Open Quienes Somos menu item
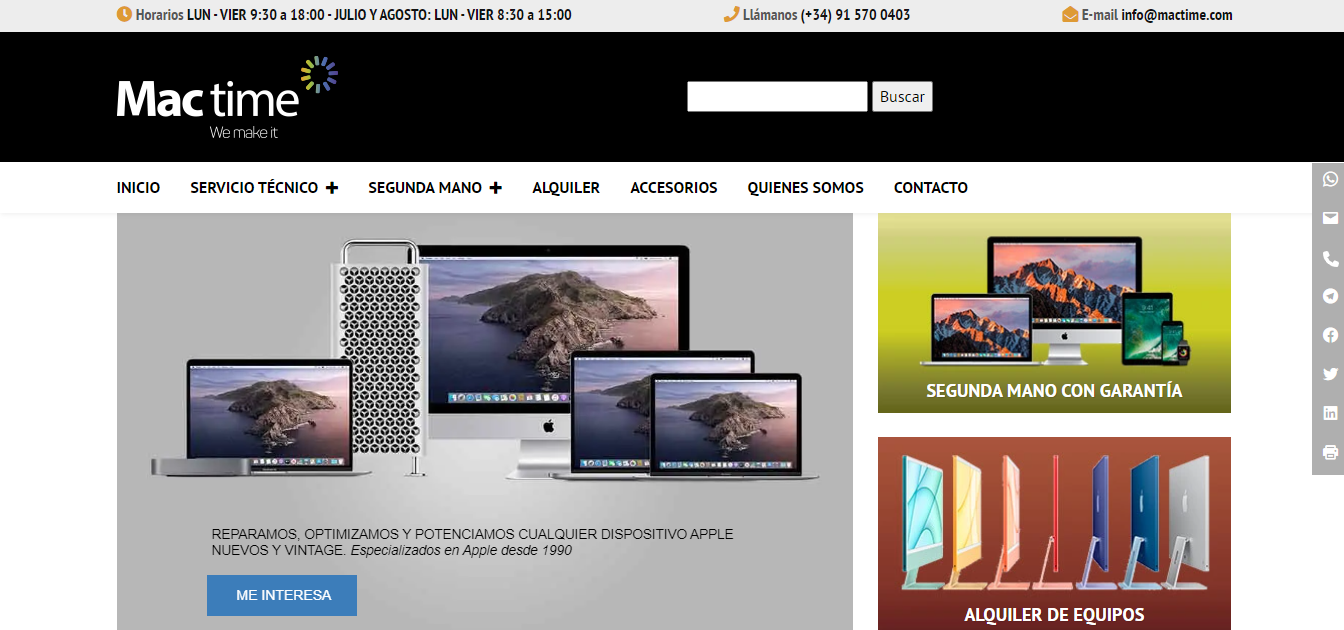Image resolution: width=1344 pixels, height=630 pixels. (x=806, y=188)
